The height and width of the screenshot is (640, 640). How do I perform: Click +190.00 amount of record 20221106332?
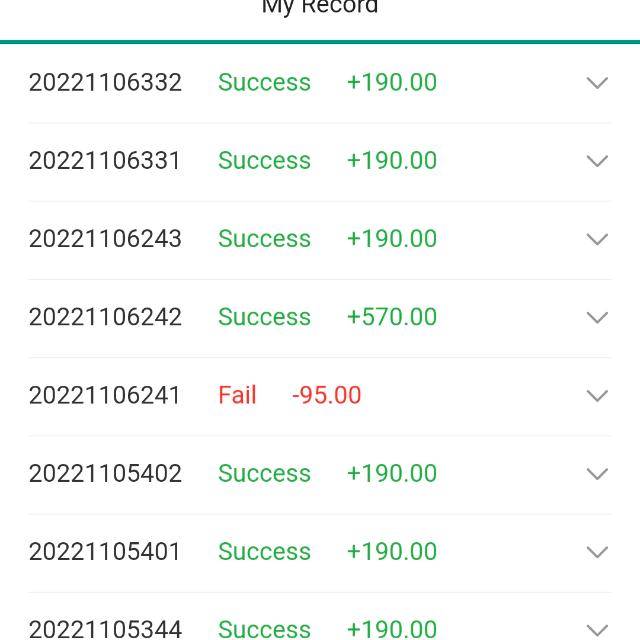392,82
